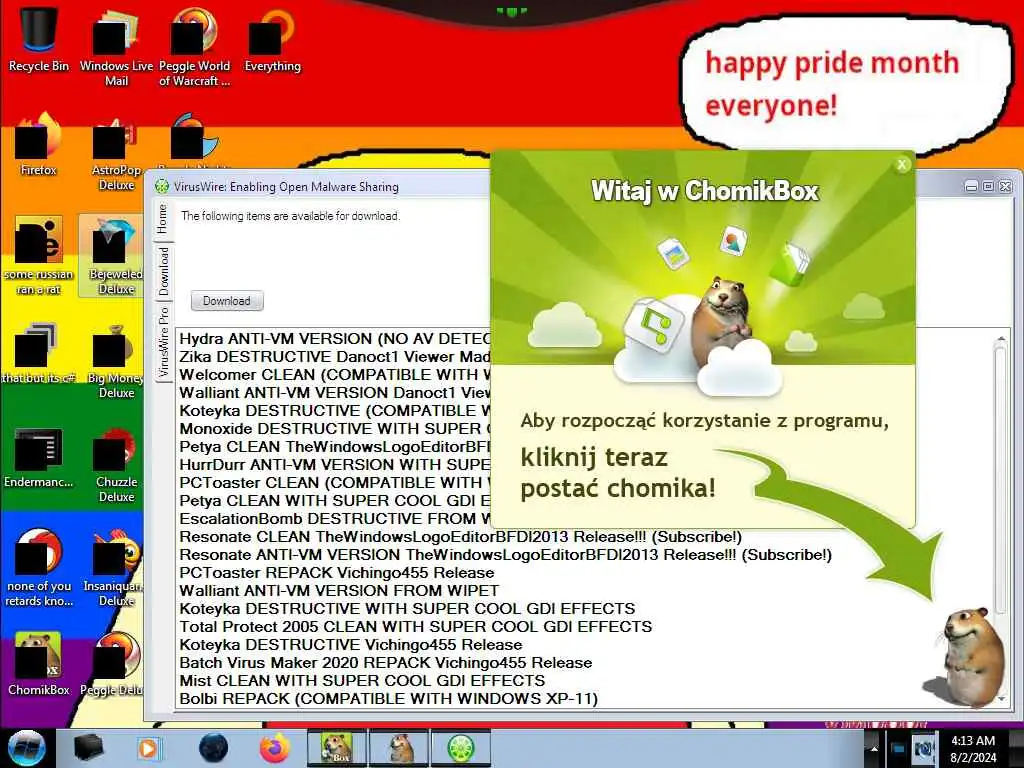This screenshot has height=768, width=1024.
Task: Select 'Koteyka DESTRUCTIVE WITH SUPER COOL GDI'
Action: (x=407, y=609)
